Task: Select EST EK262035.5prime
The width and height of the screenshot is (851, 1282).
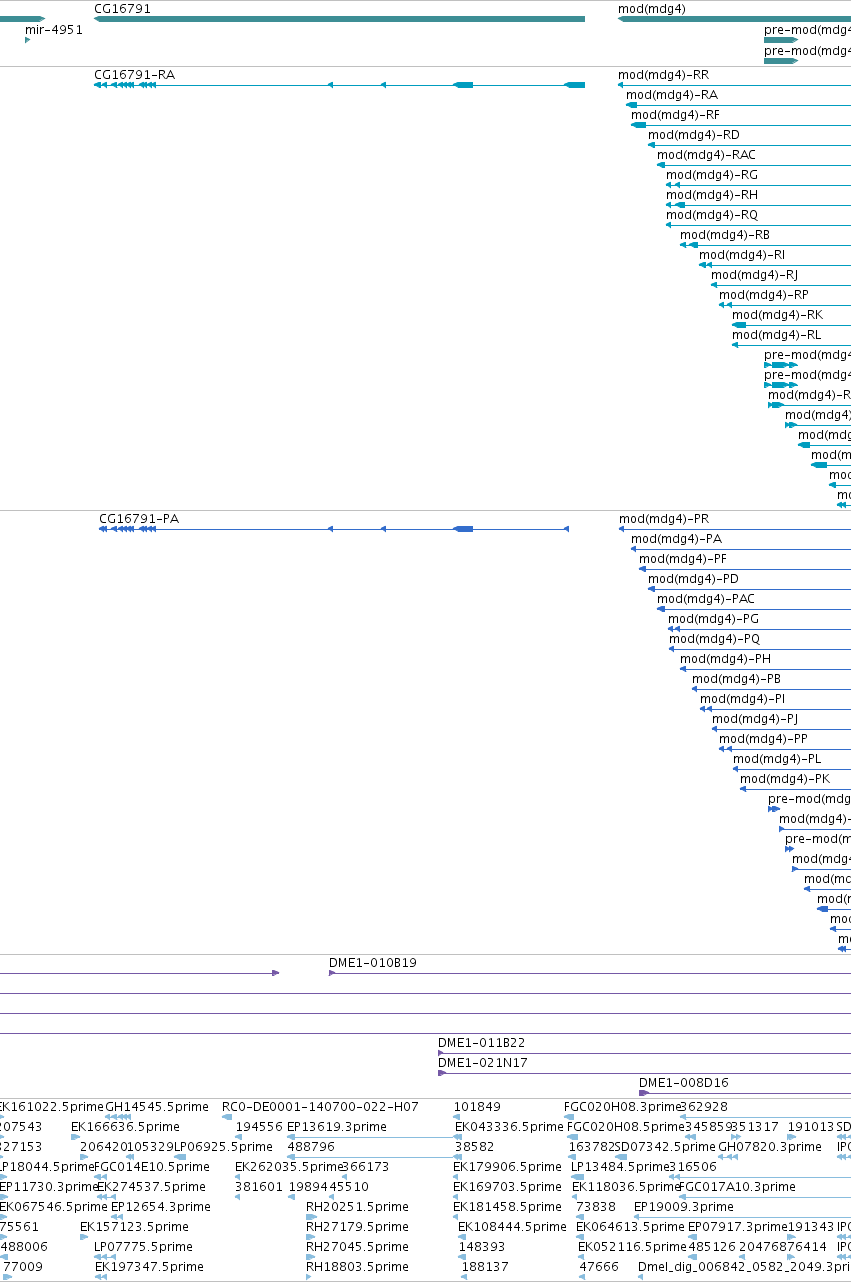Action: [x=288, y=1167]
